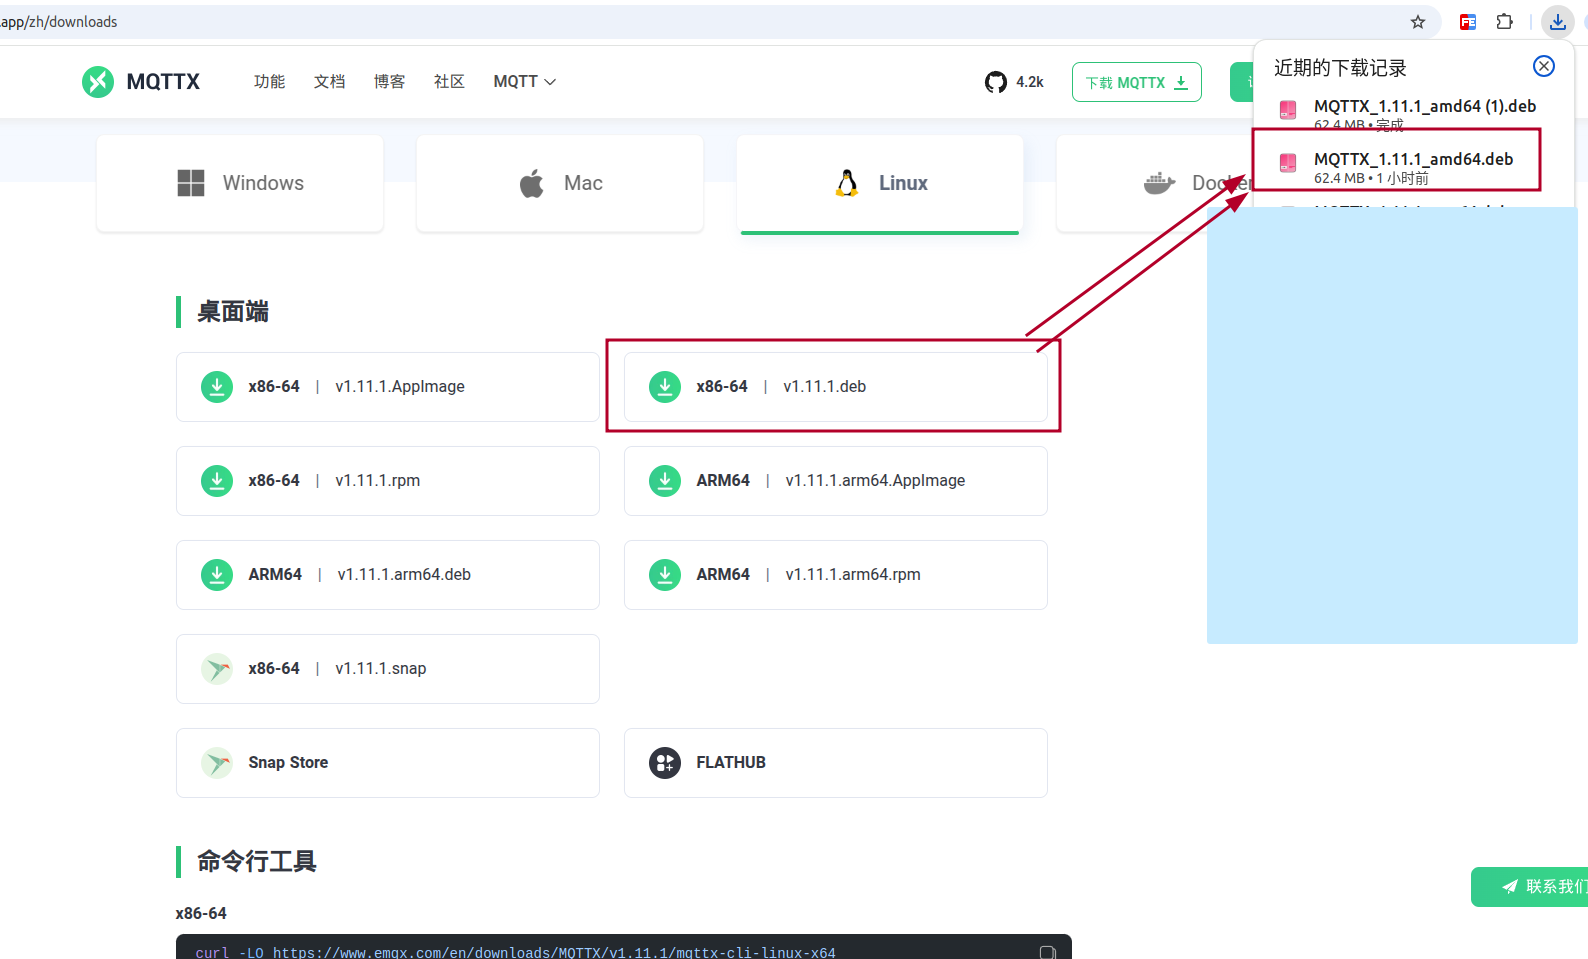This screenshot has height=959, width=1588.
Task: Click download icon for v1.11.1.arm64.AppImage
Action: pos(665,481)
